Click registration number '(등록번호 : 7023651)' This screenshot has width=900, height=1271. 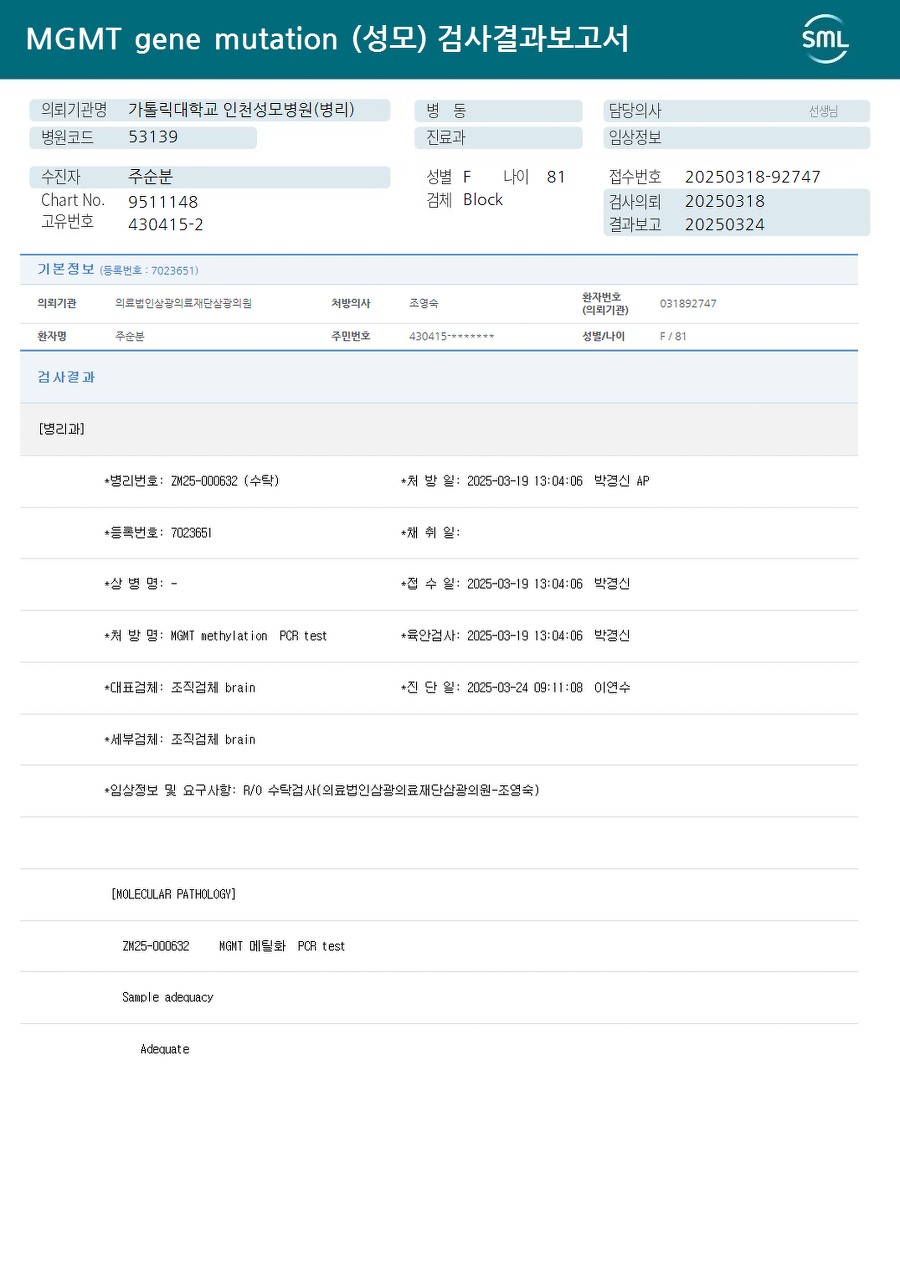point(149,270)
